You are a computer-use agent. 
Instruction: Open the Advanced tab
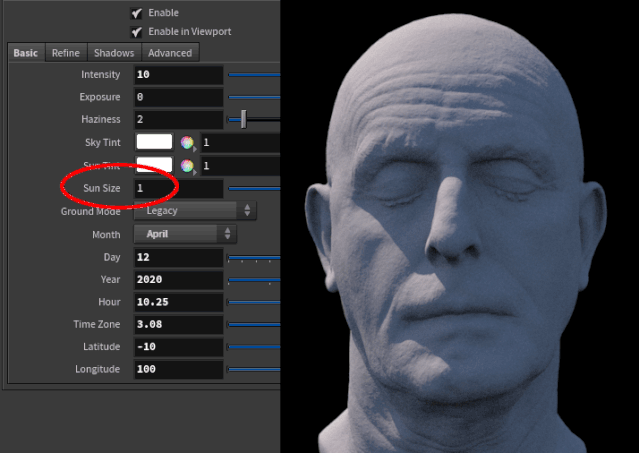[x=170, y=53]
